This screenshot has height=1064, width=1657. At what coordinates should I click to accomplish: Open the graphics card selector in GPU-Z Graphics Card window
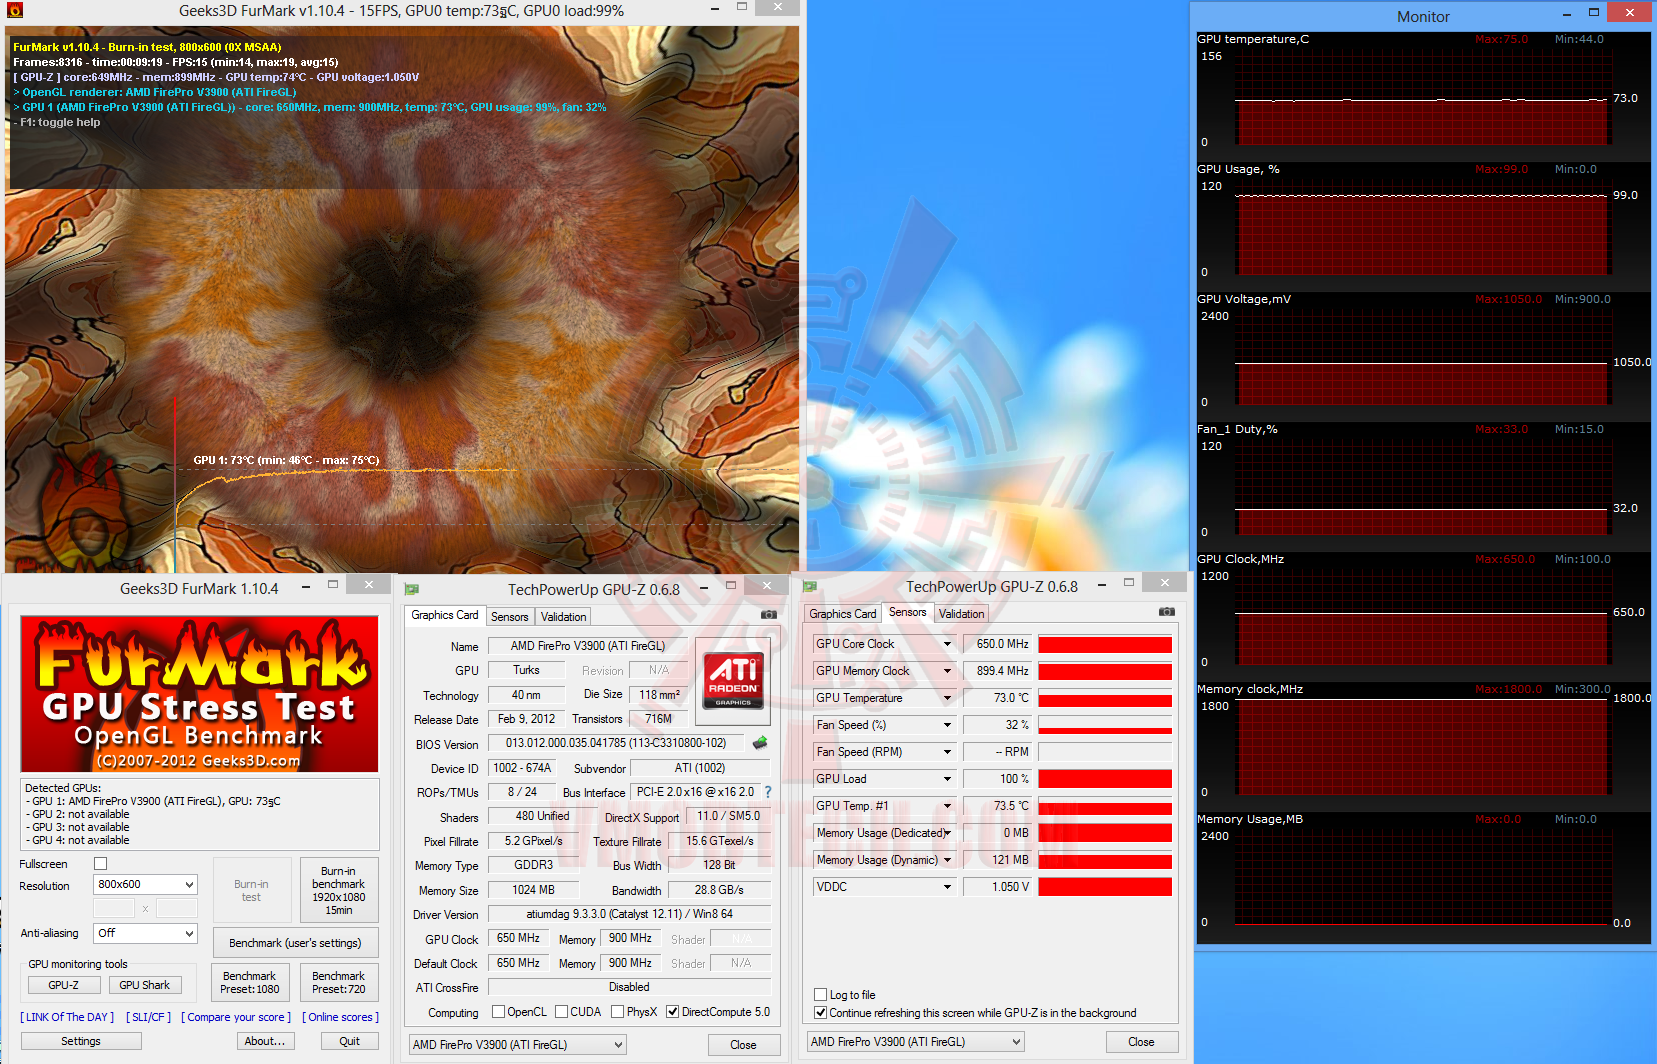[x=518, y=1045]
